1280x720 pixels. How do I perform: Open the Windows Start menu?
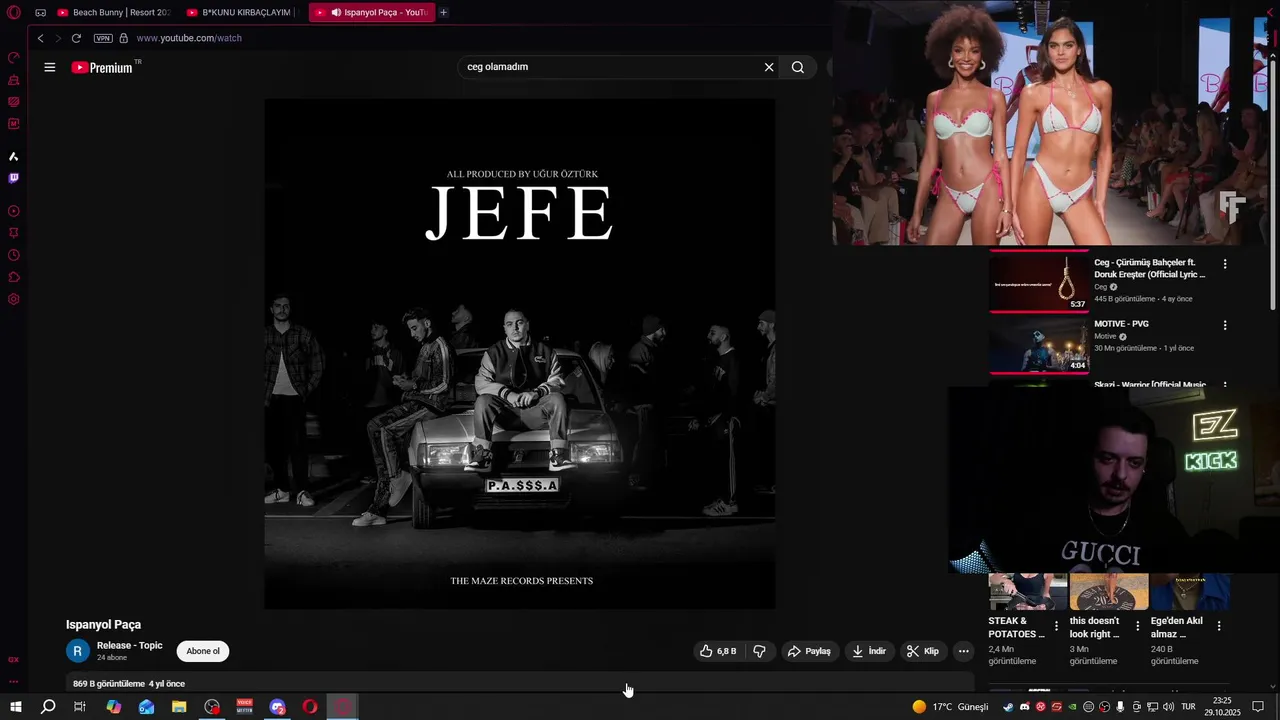point(16,707)
